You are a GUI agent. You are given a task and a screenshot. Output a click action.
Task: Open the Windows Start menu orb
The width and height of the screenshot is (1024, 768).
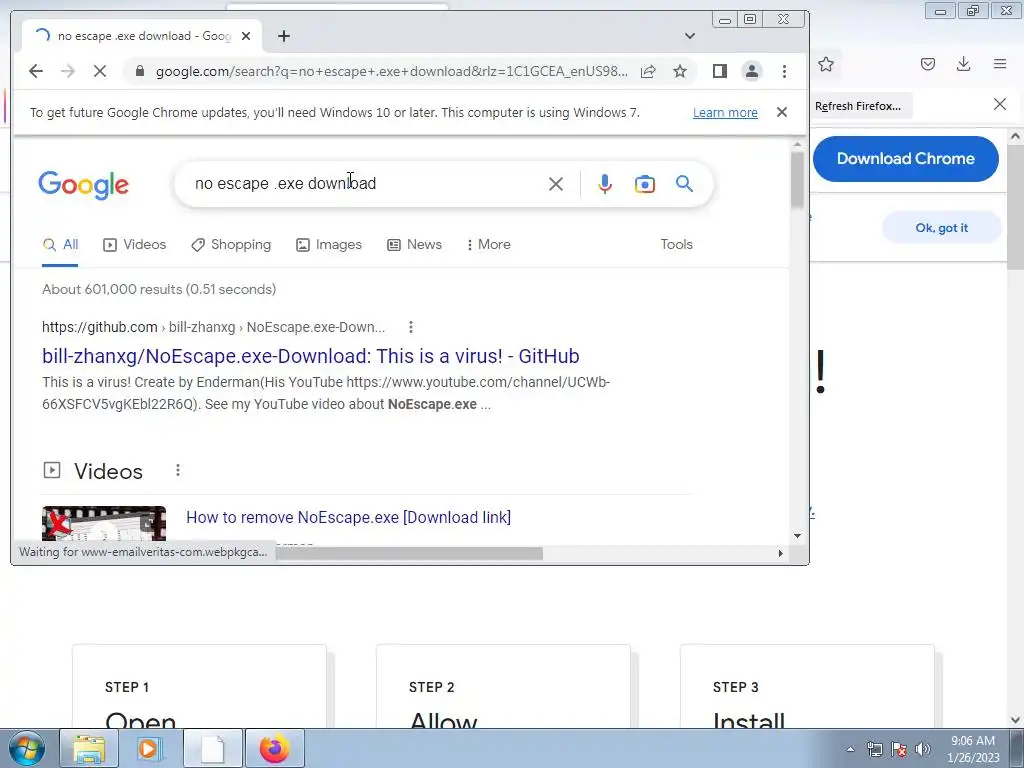point(26,748)
